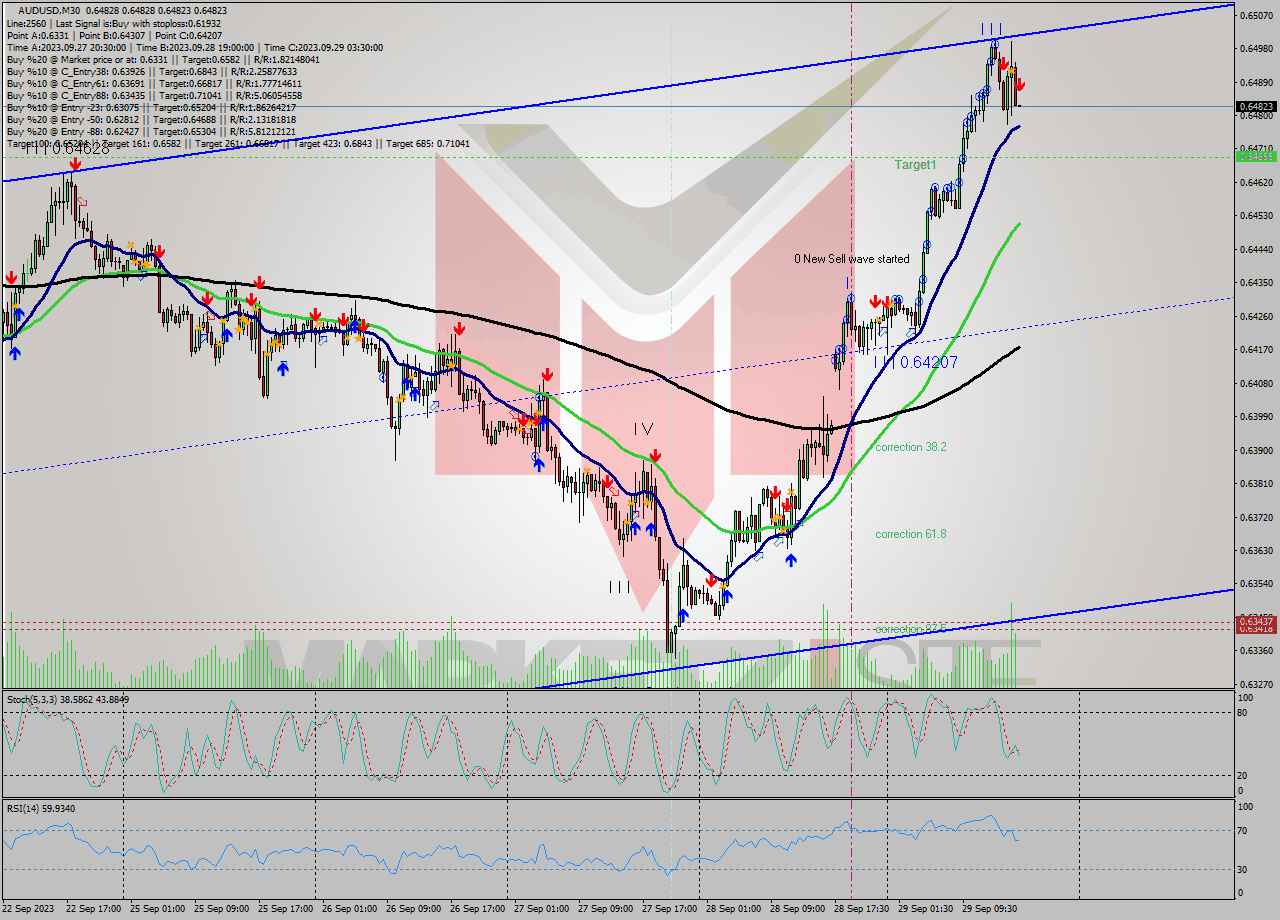Click the '26 Sep 17:00' time label
The width and height of the screenshot is (1280, 920).
point(477,908)
